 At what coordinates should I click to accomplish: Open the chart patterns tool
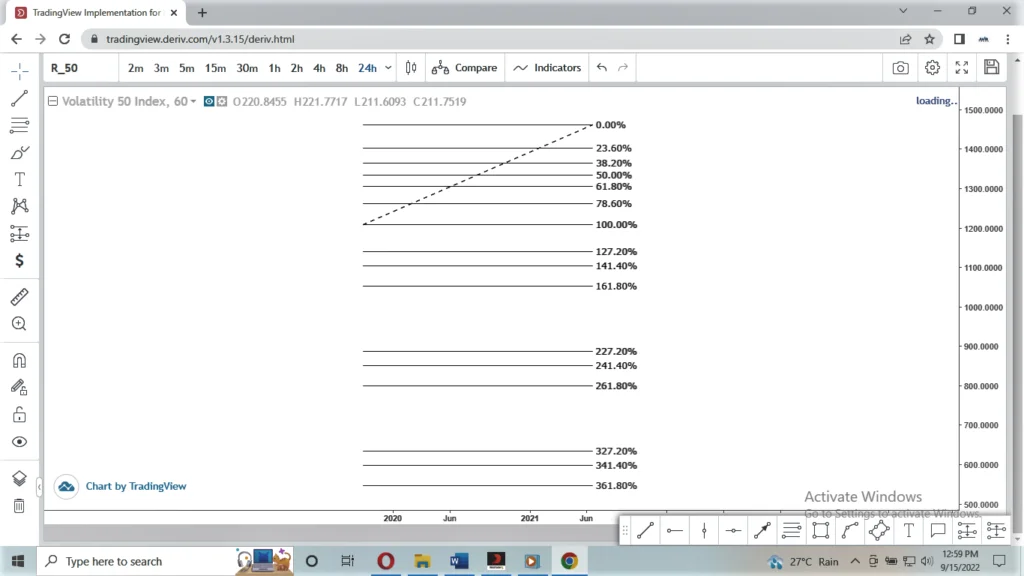click(x=20, y=206)
